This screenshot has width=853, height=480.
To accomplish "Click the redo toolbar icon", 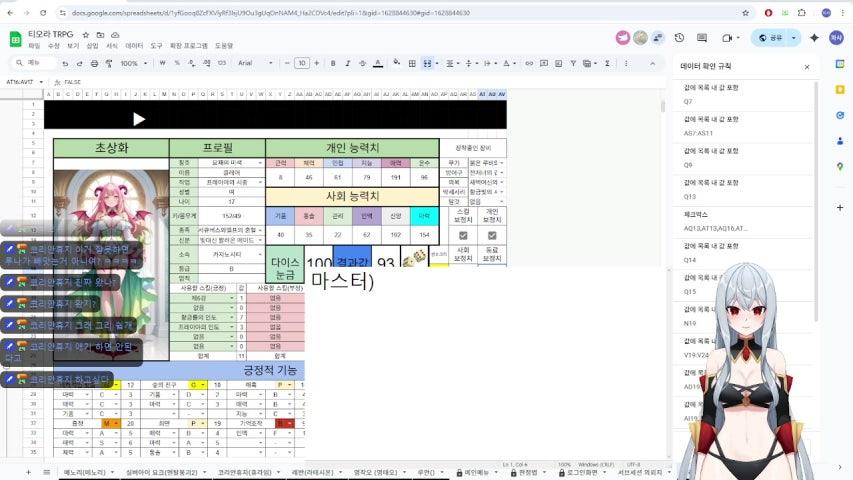I will pos(79,64).
